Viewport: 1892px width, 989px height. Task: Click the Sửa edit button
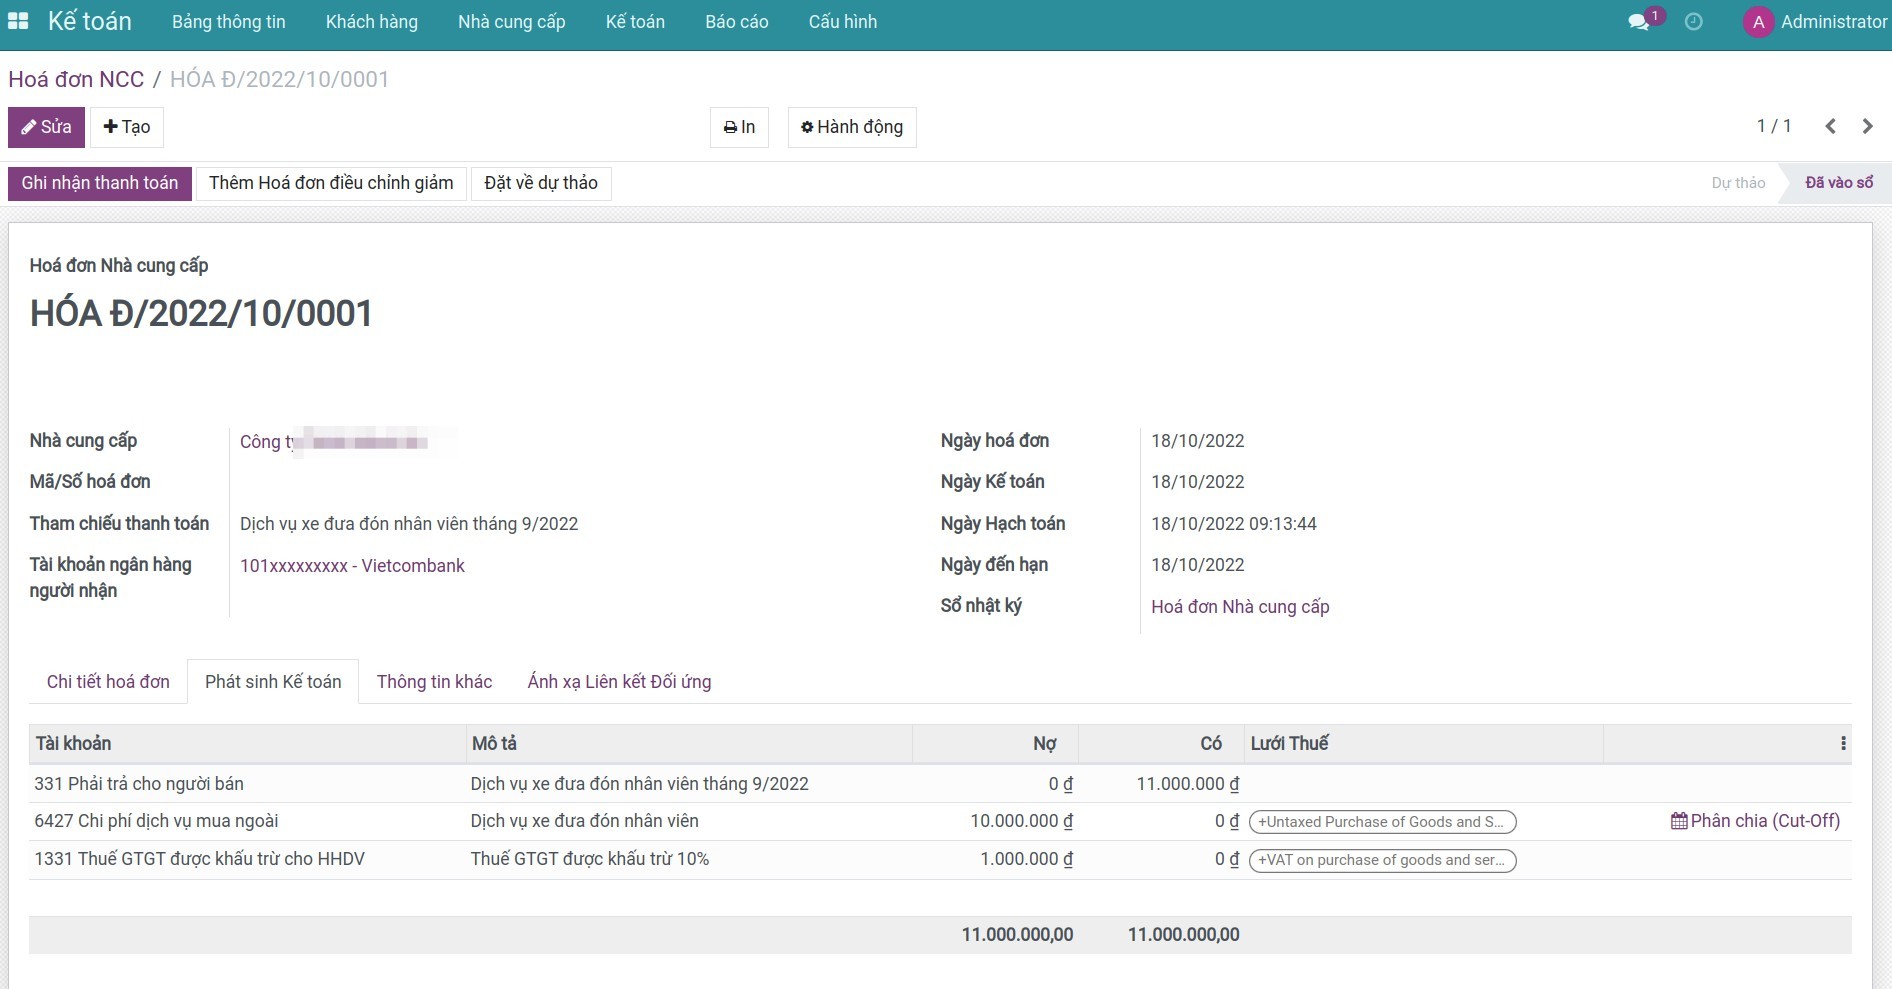coord(46,127)
